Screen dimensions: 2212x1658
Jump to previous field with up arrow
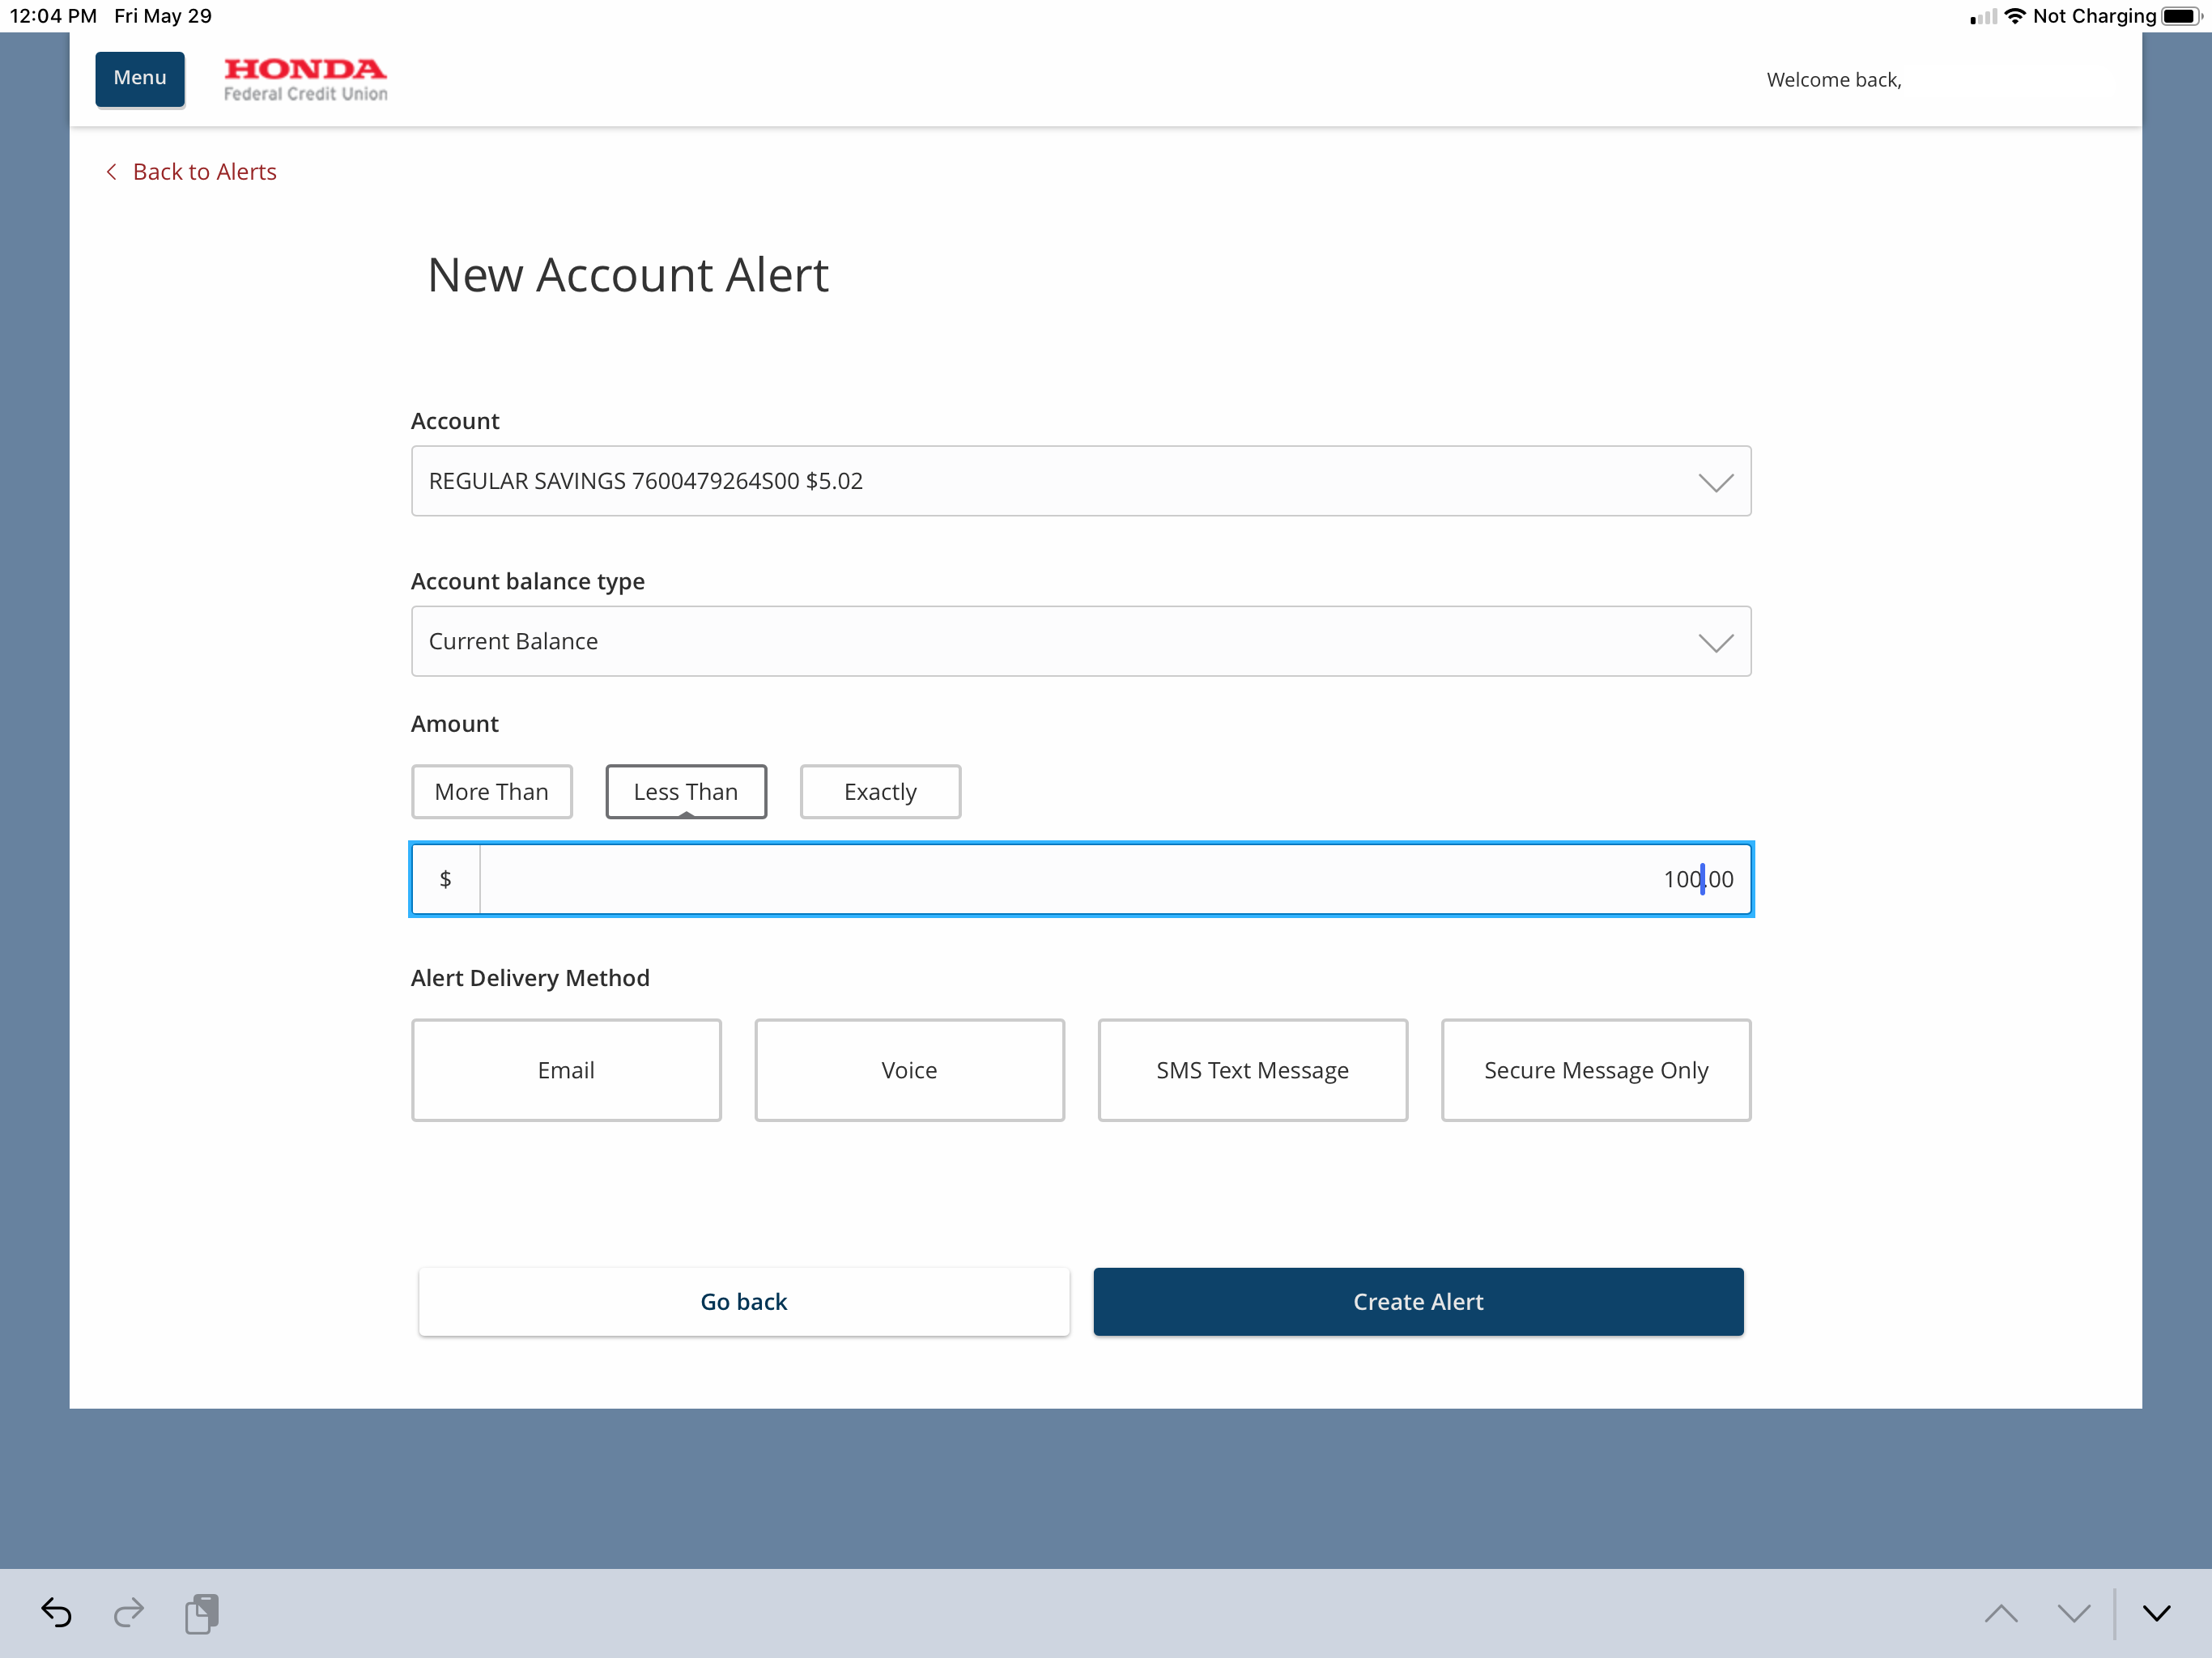(2001, 1613)
